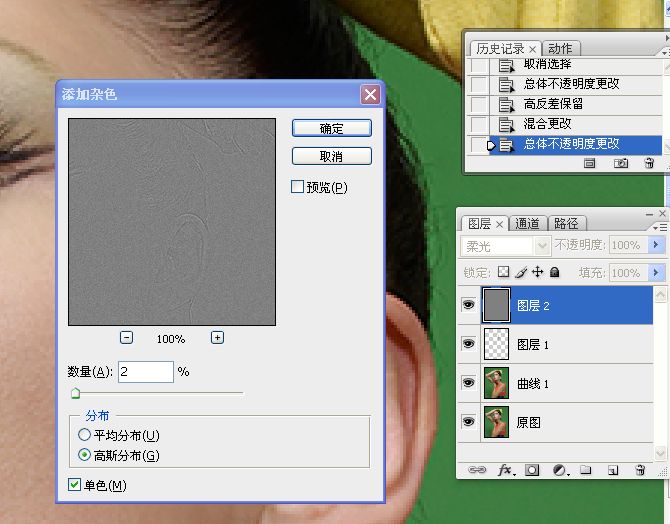
Task: Close the 添加杂色 dialog with the X
Action: click(370, 94)
